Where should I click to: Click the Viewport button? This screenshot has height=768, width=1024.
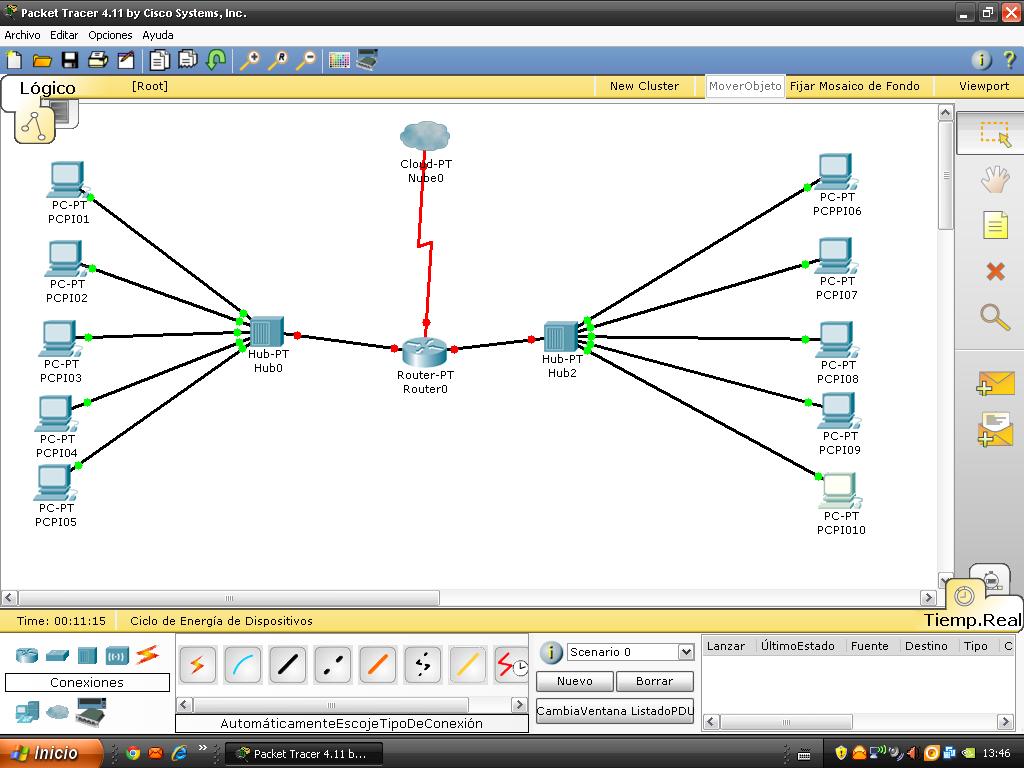point(984,86)
